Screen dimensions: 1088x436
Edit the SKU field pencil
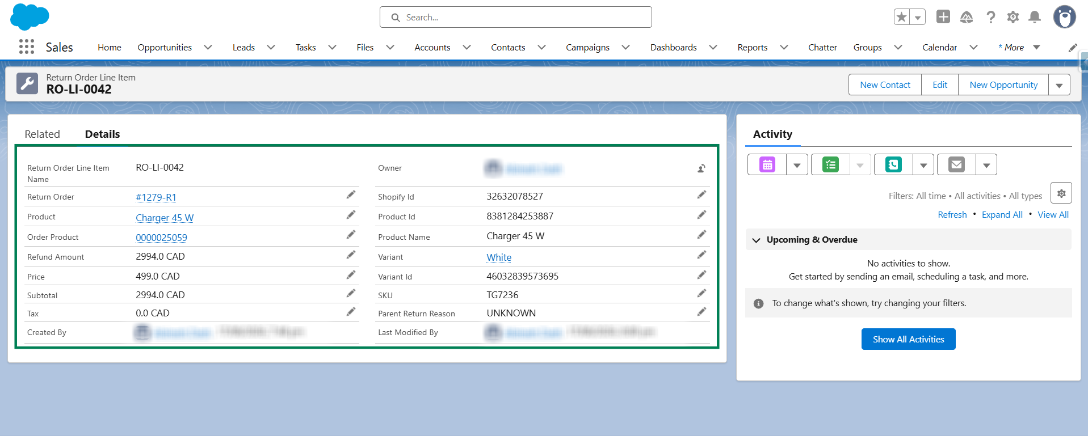[702, 292]
